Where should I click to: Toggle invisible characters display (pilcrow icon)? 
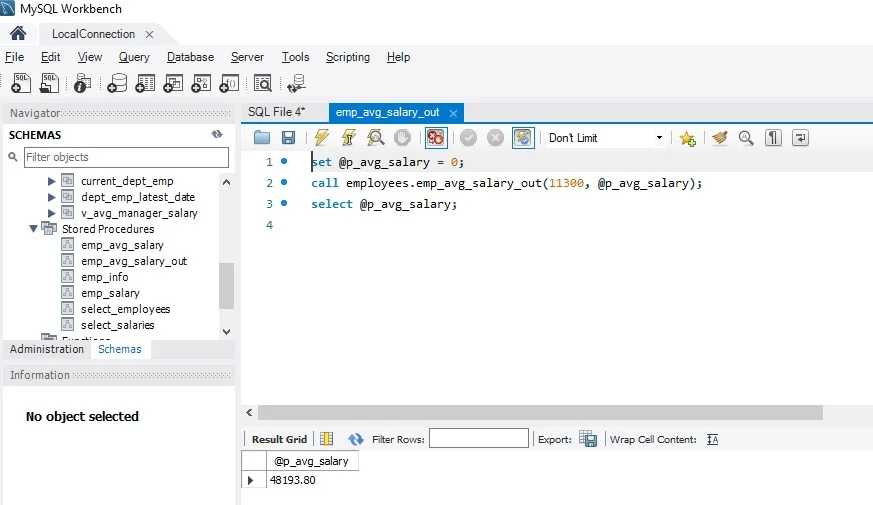click(773, 138)
